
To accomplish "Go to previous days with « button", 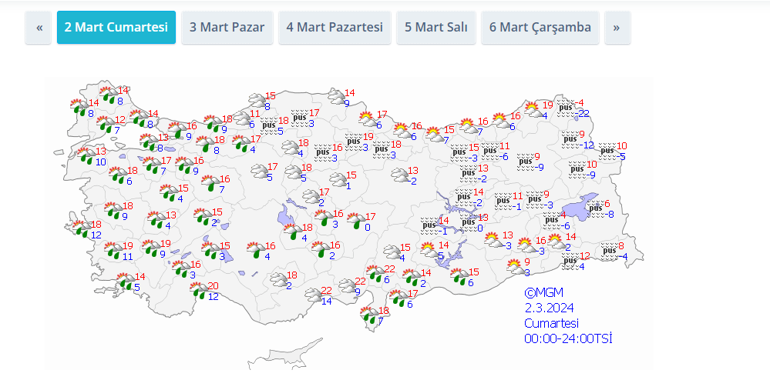I will pyautogui.click(x=38, y=27).
